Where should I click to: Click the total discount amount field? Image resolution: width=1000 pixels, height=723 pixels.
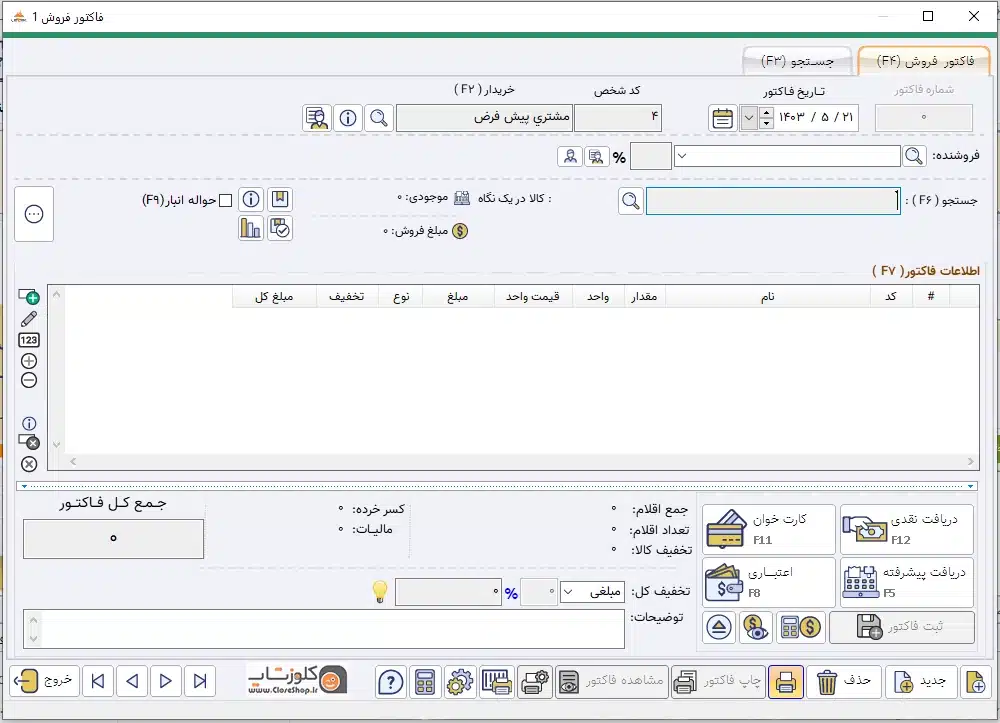point(448,592)
